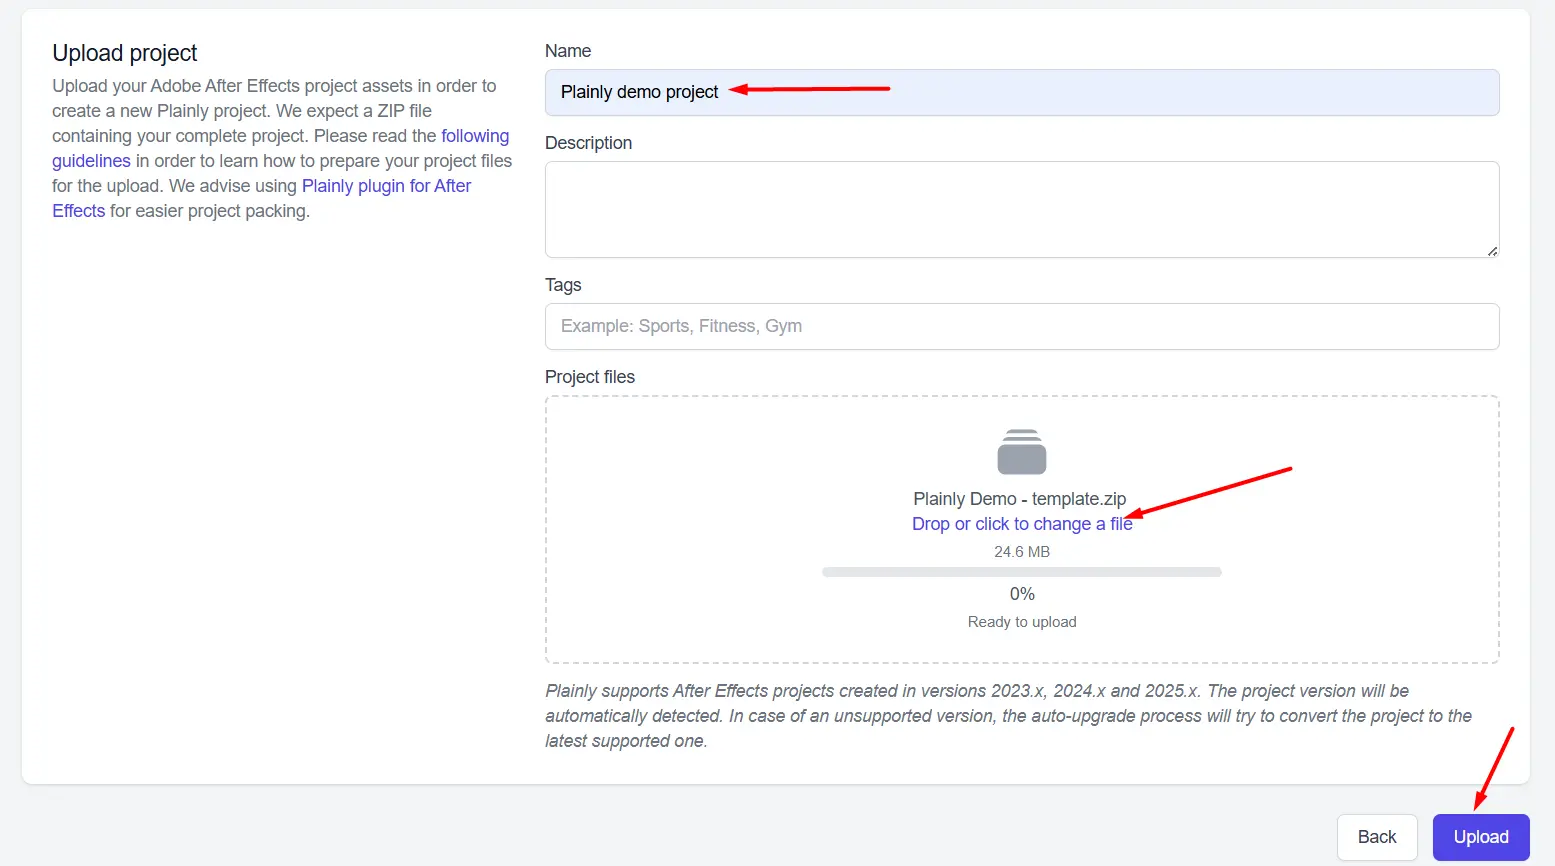
Task: Click the gray file stack icon in dropzone
Action: 1022,452
